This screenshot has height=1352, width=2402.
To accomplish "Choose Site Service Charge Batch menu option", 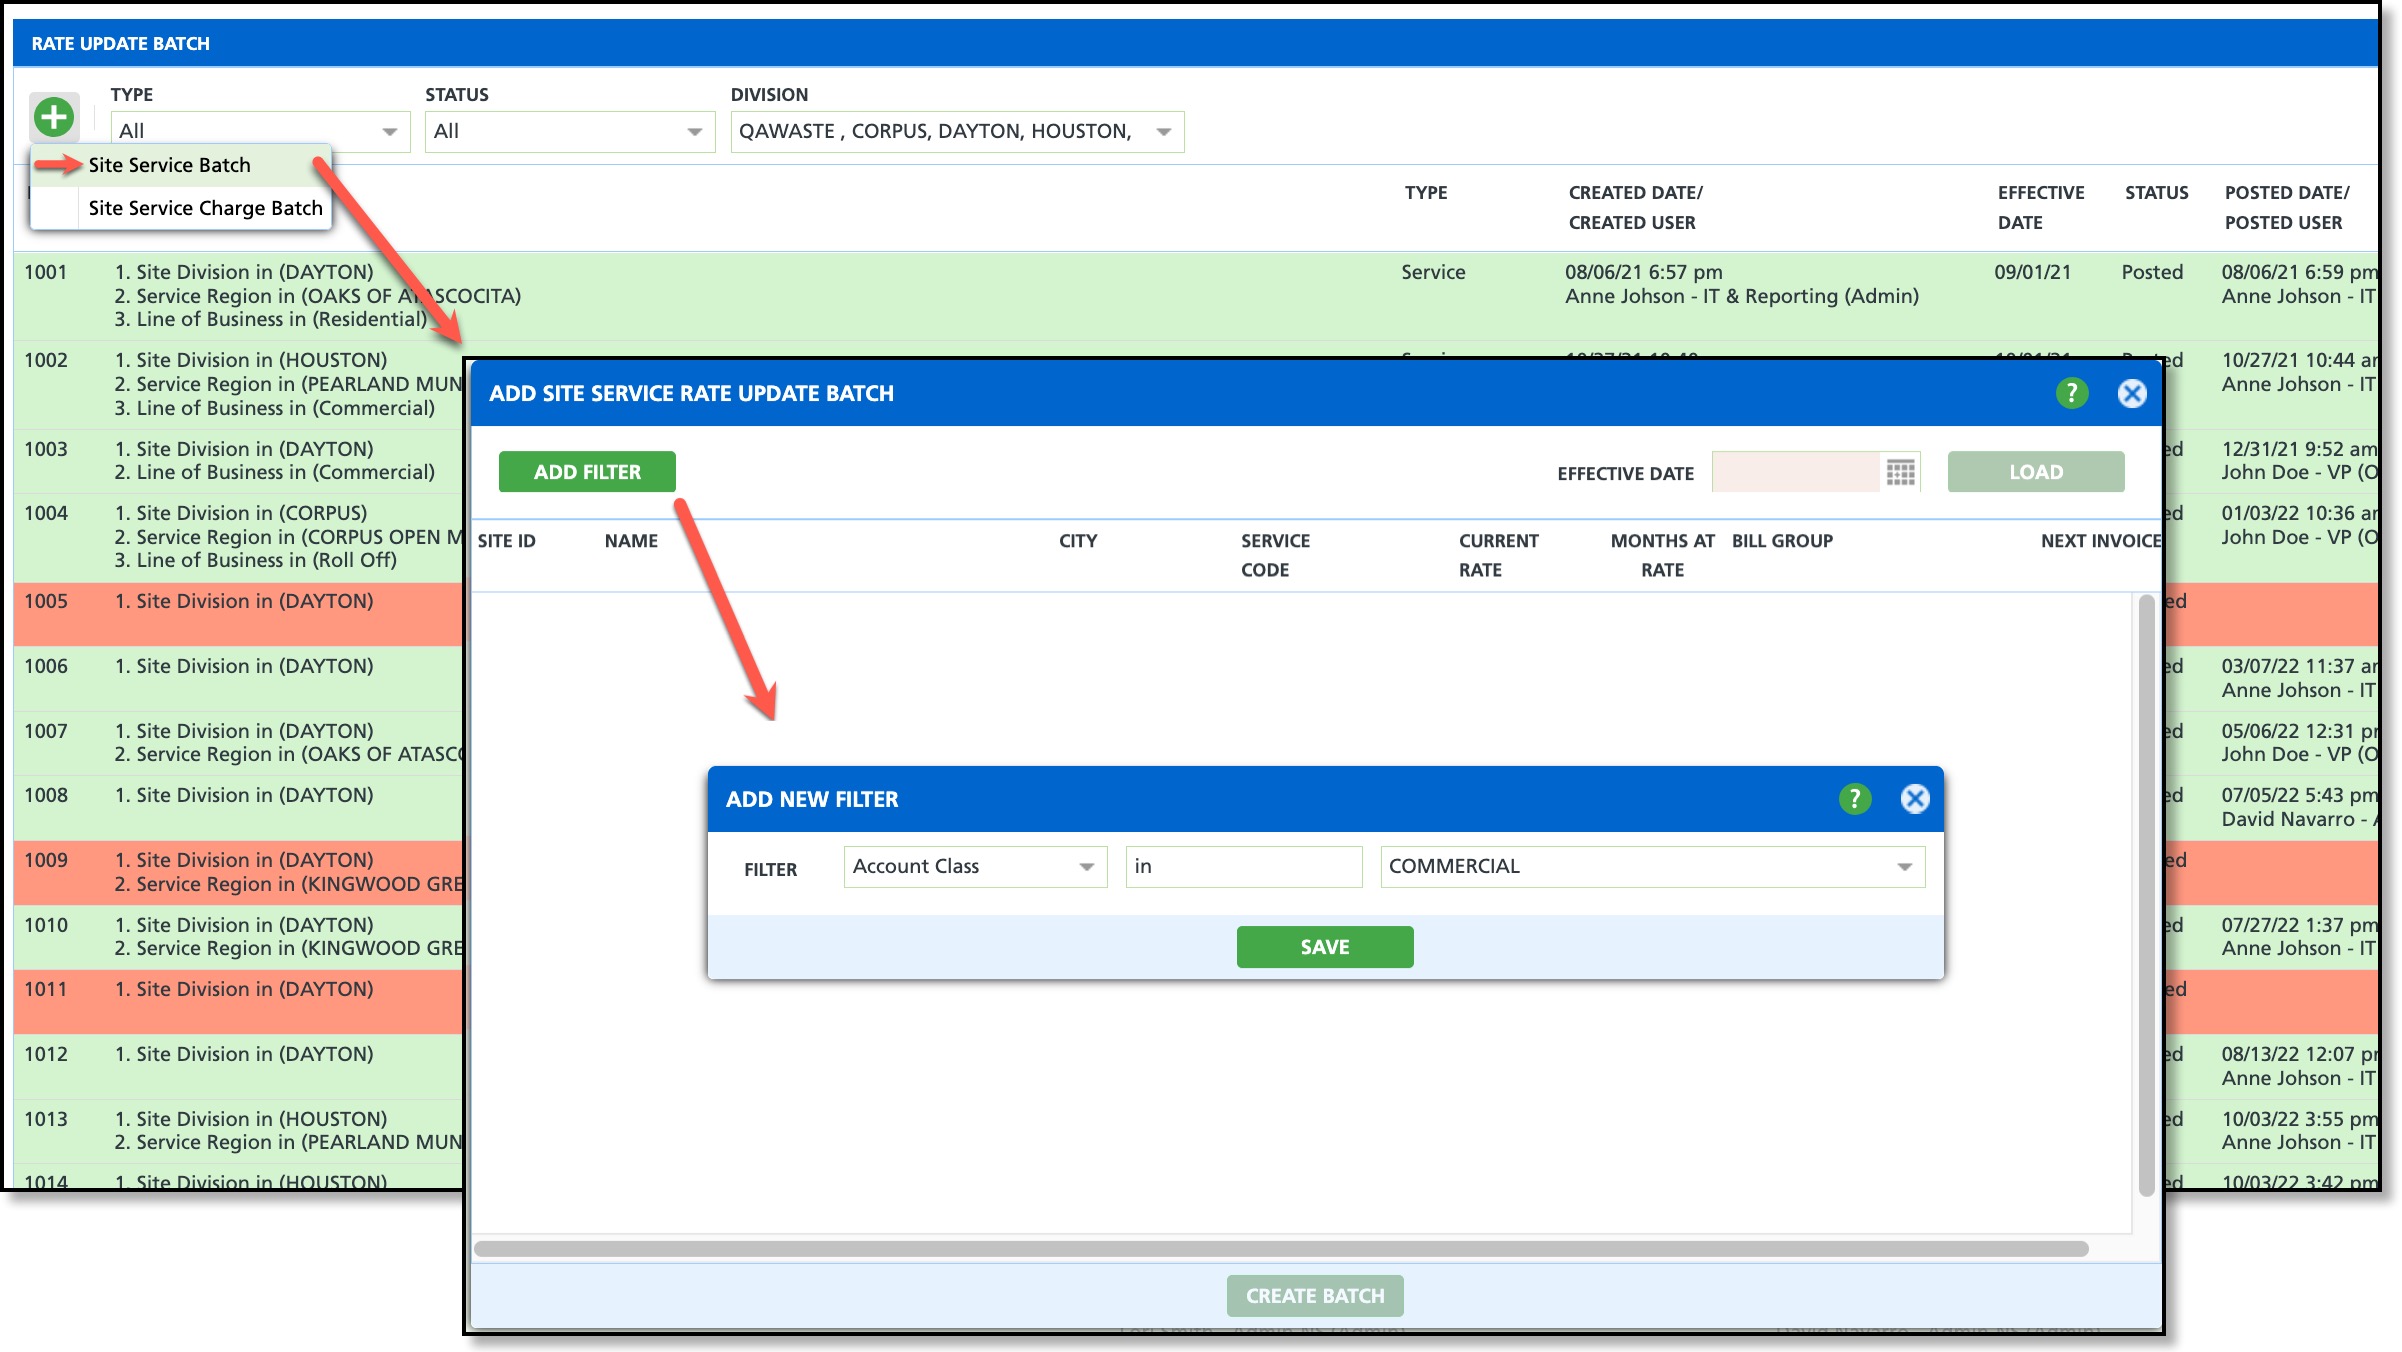I will tap(205, 208).
